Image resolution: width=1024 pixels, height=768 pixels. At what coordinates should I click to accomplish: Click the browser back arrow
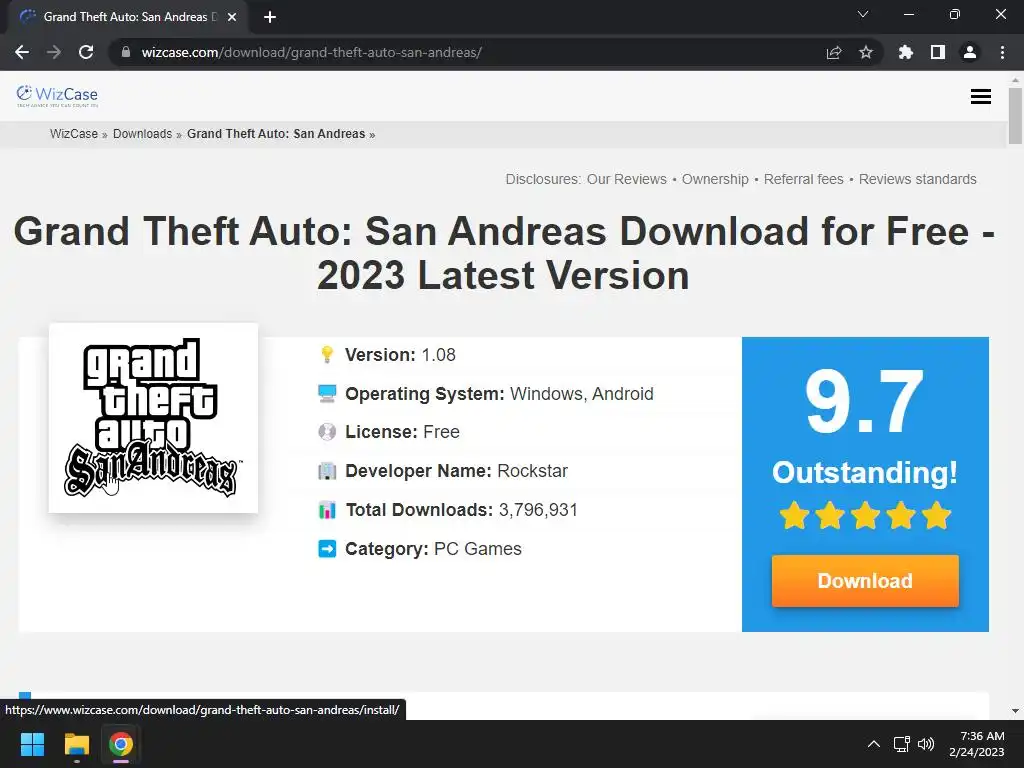coord(22,52)
